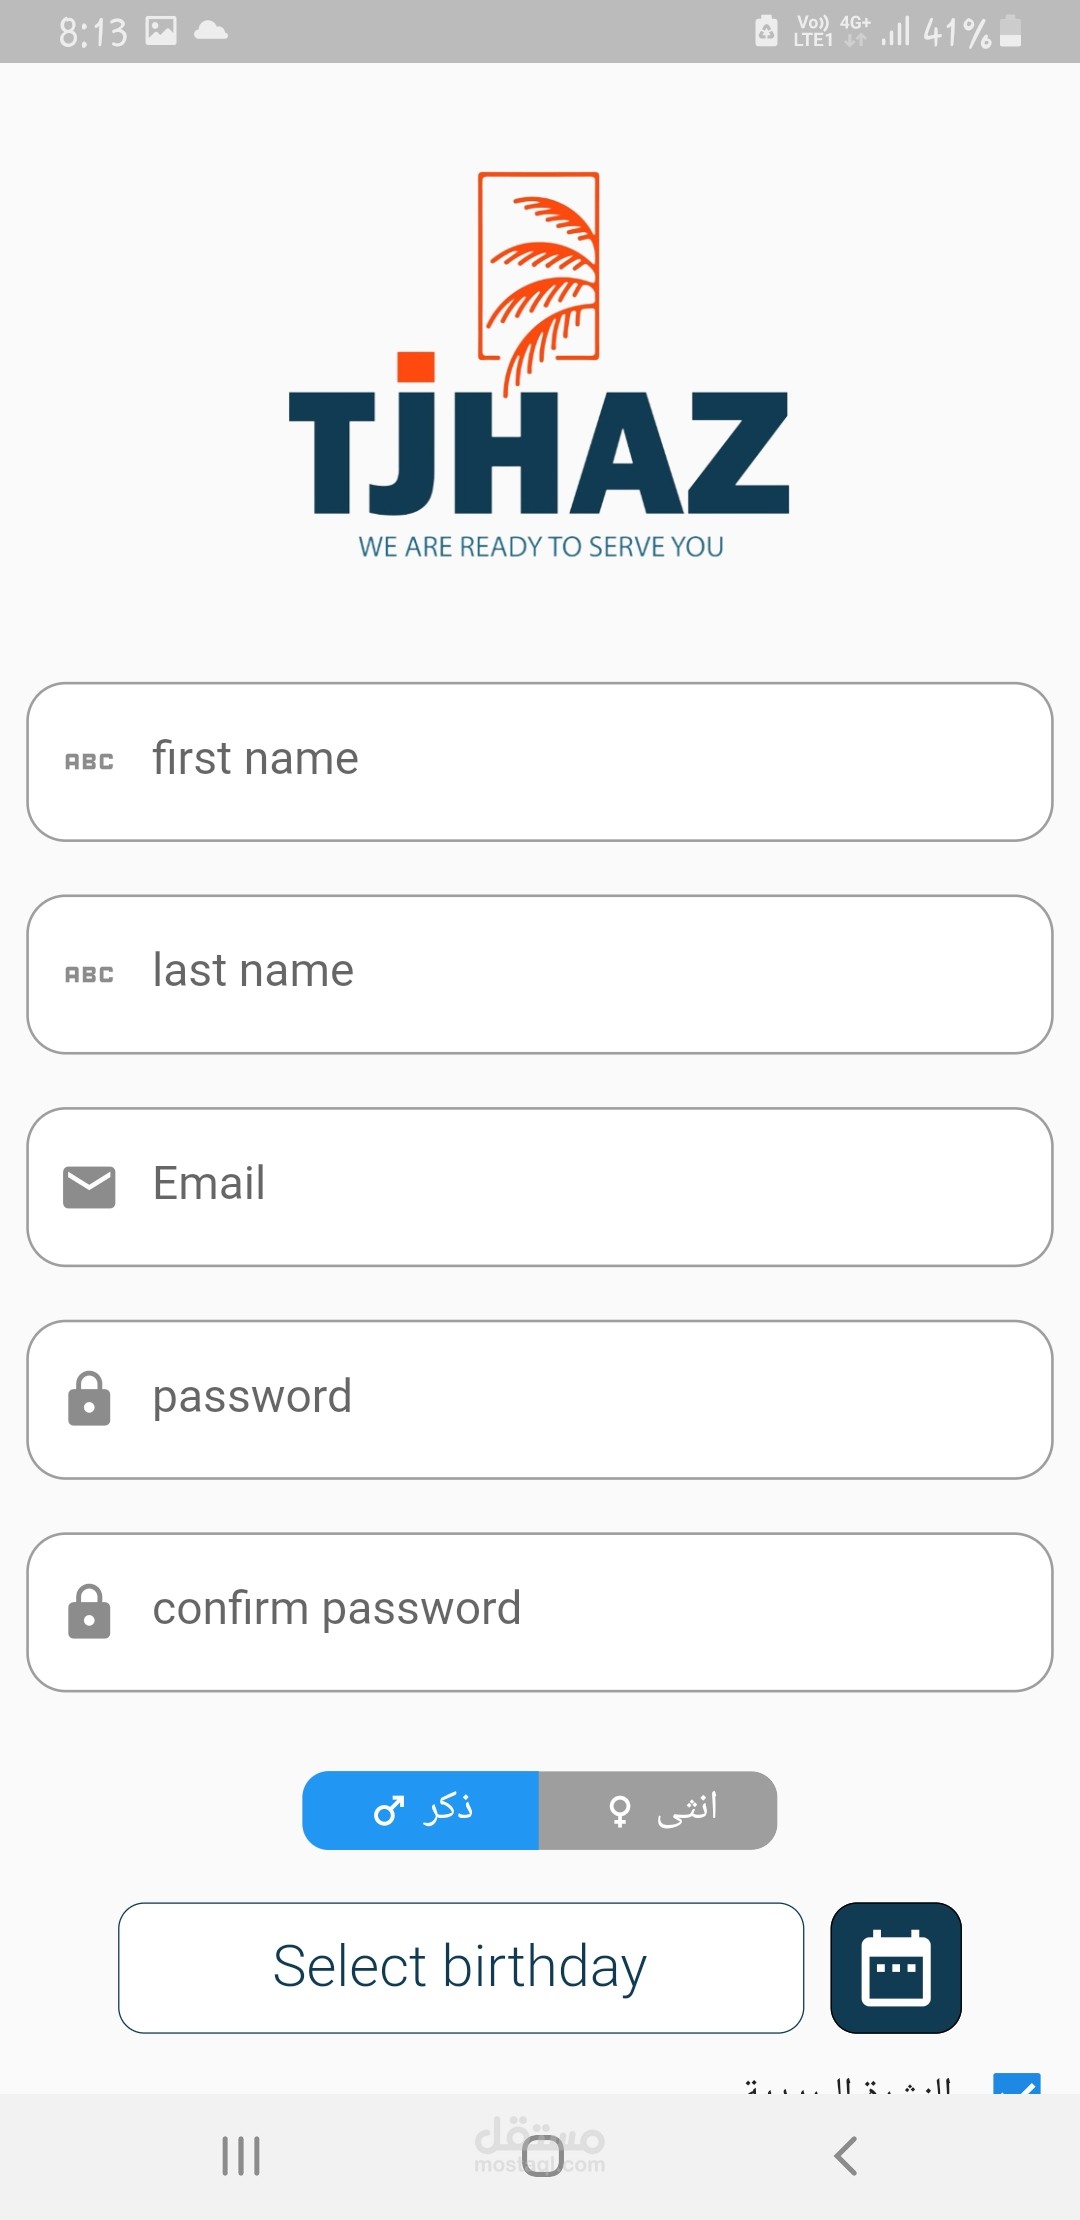Tap the TJHAZ palm tree logo
The image size is (1080, 2220).
coord(540,365)
